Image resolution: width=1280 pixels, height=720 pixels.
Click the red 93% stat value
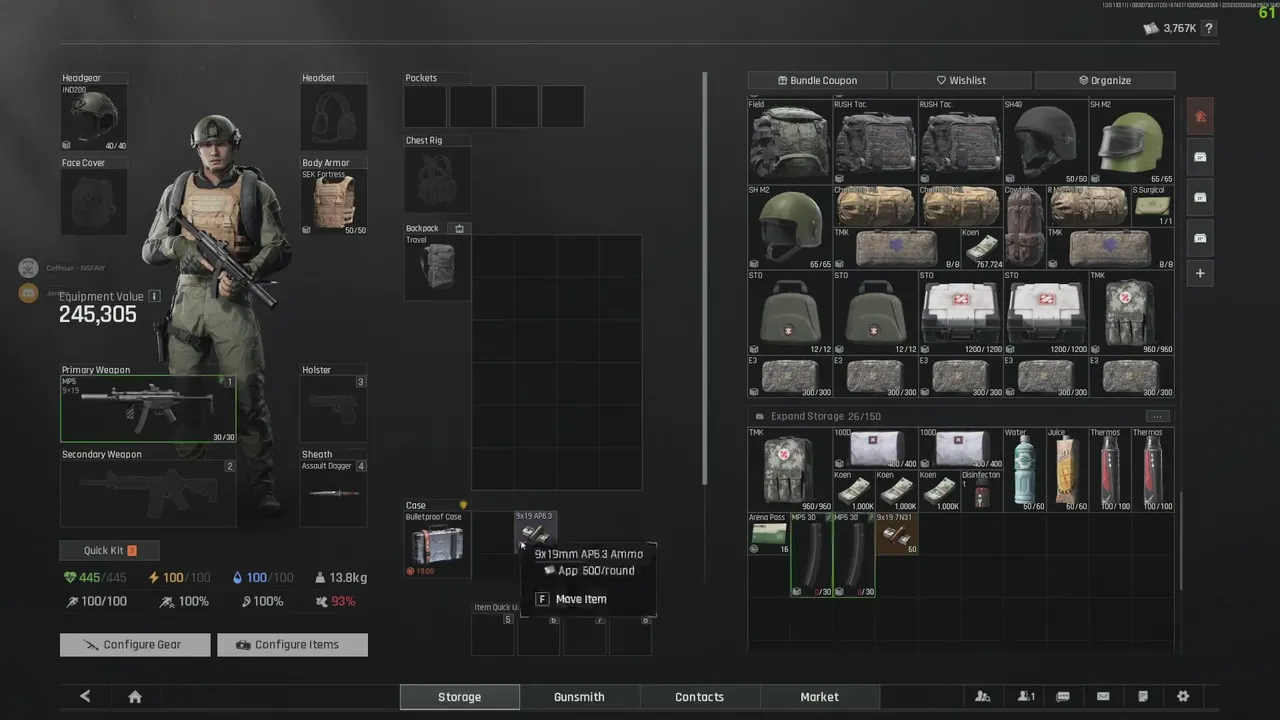coord(335,602)
